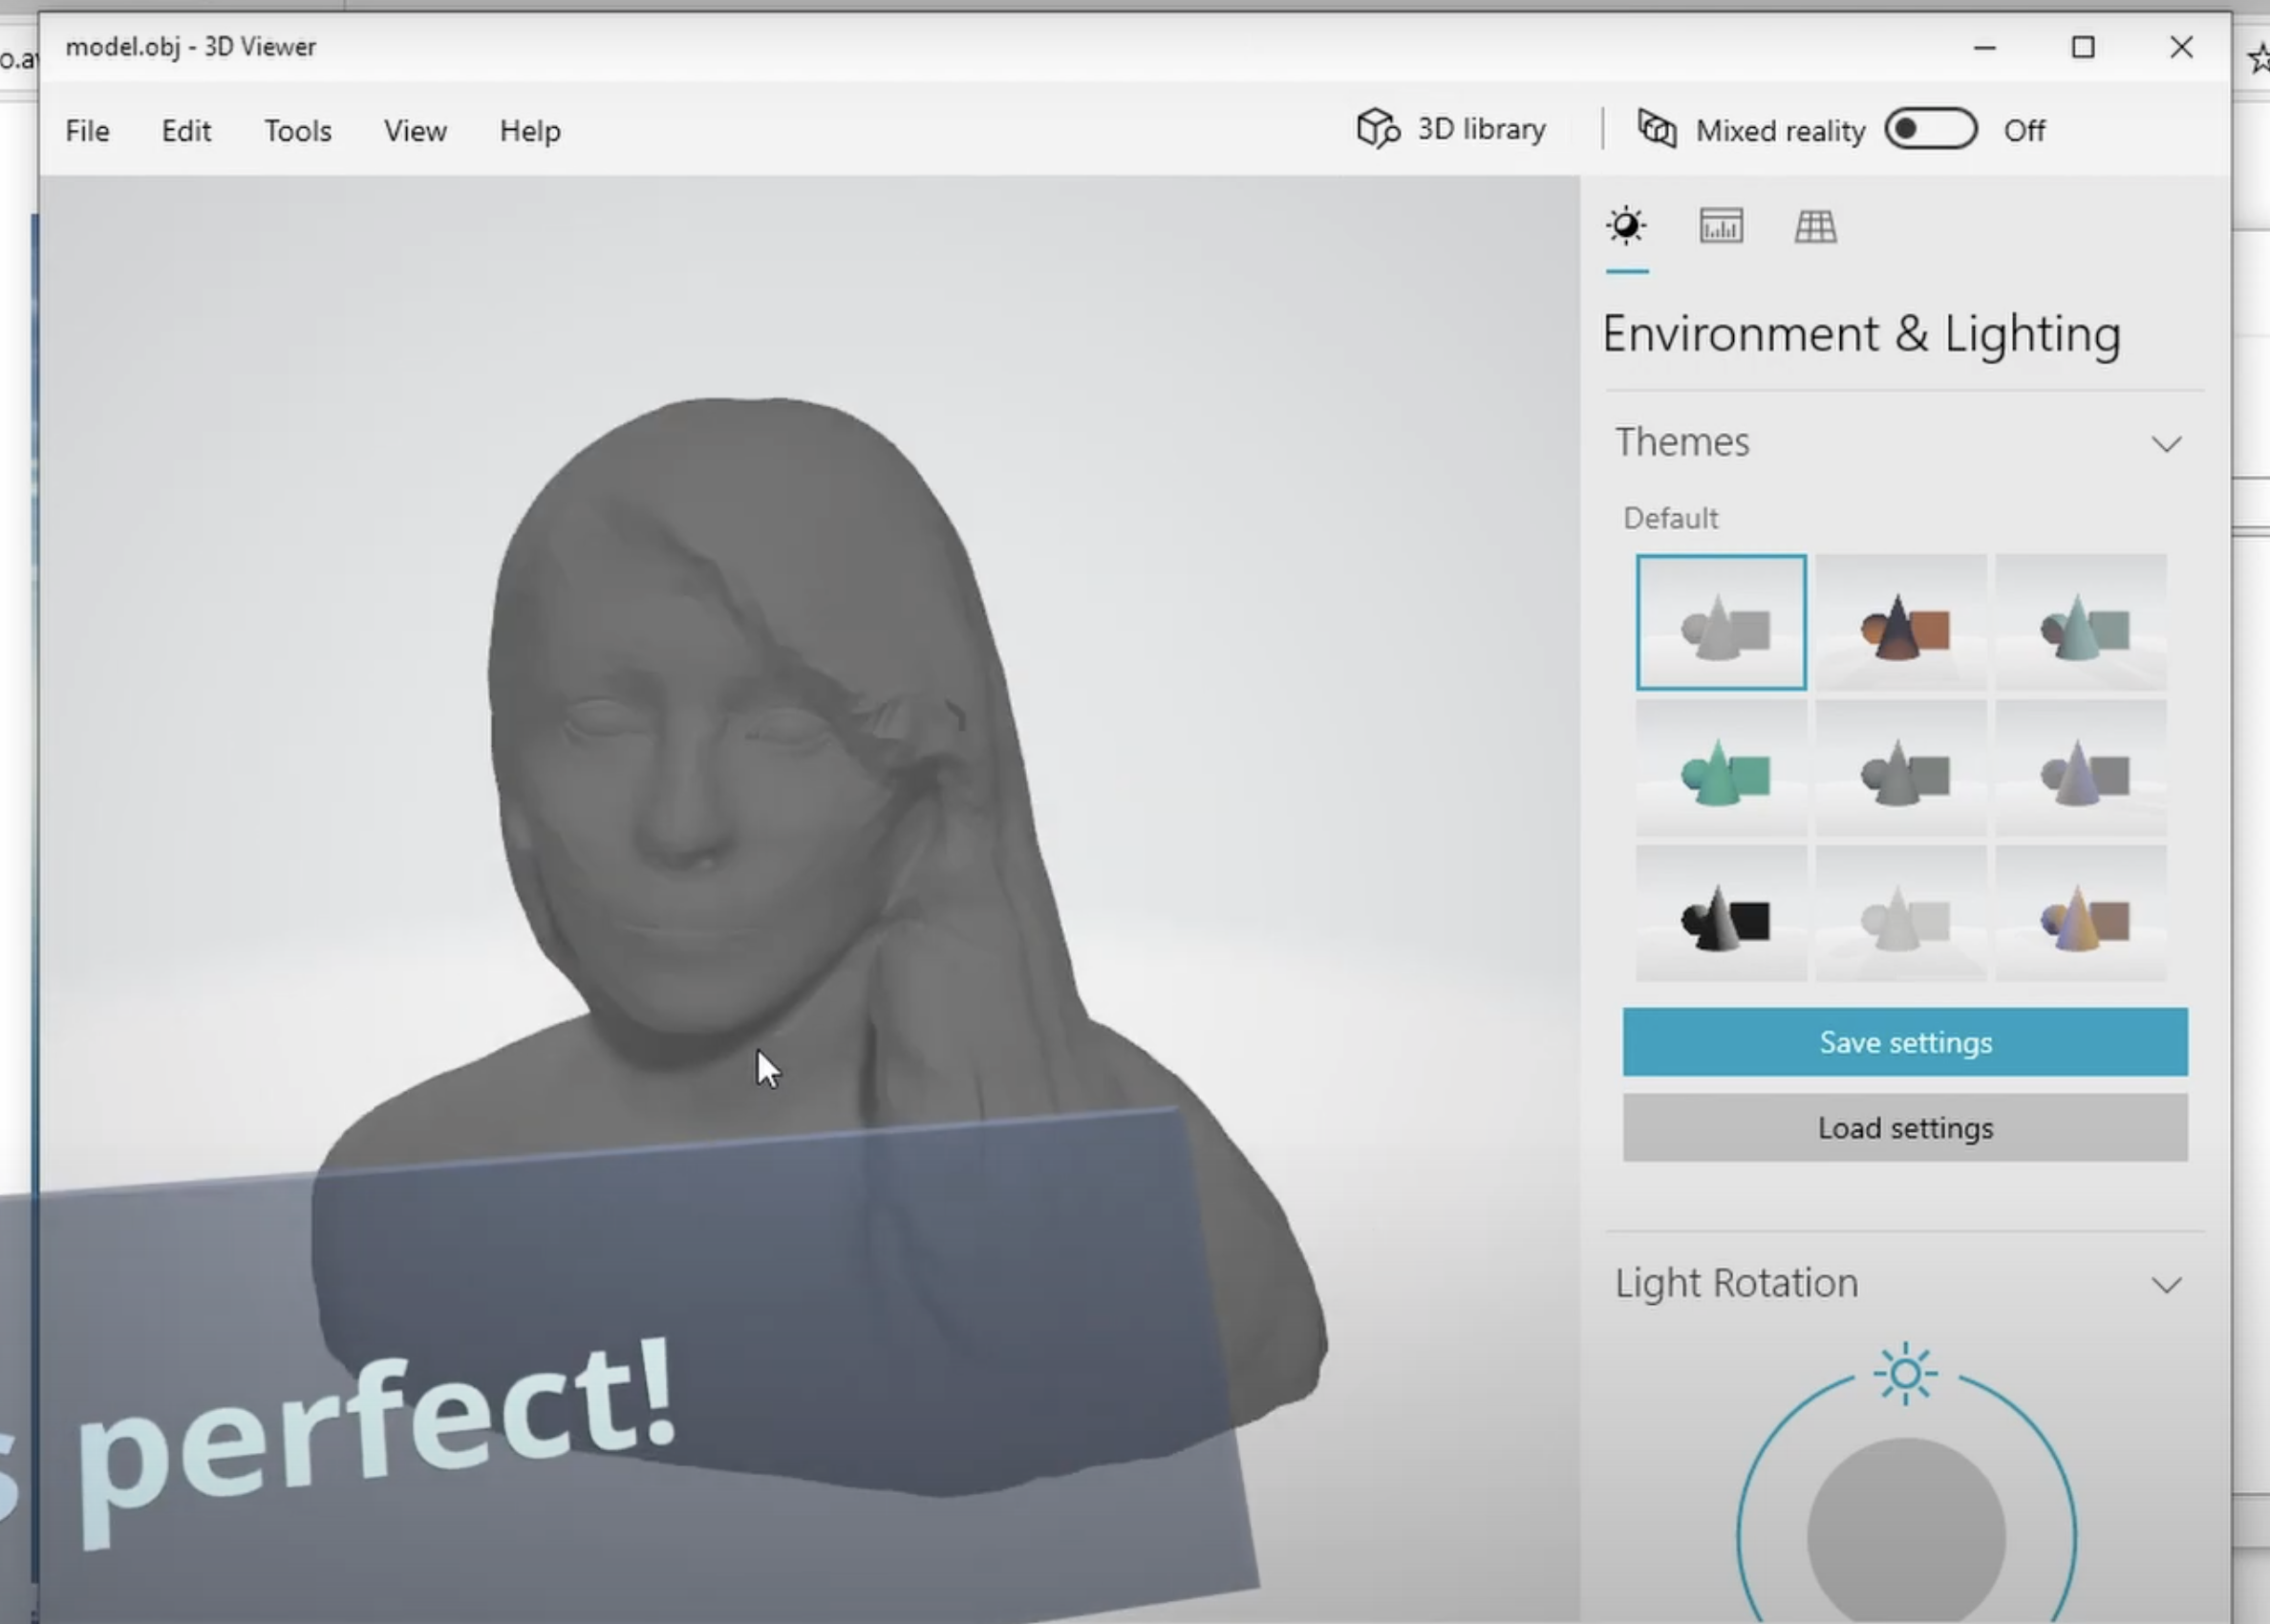Screen dimensions: 2270x1624
Task: Choose the bright green theme swatch
Action: (1721, 768)
